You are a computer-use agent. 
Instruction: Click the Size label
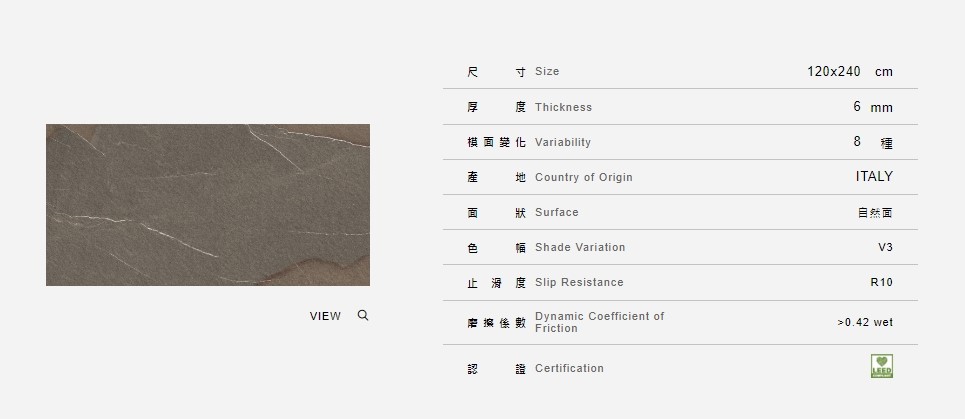coord(547,72)
